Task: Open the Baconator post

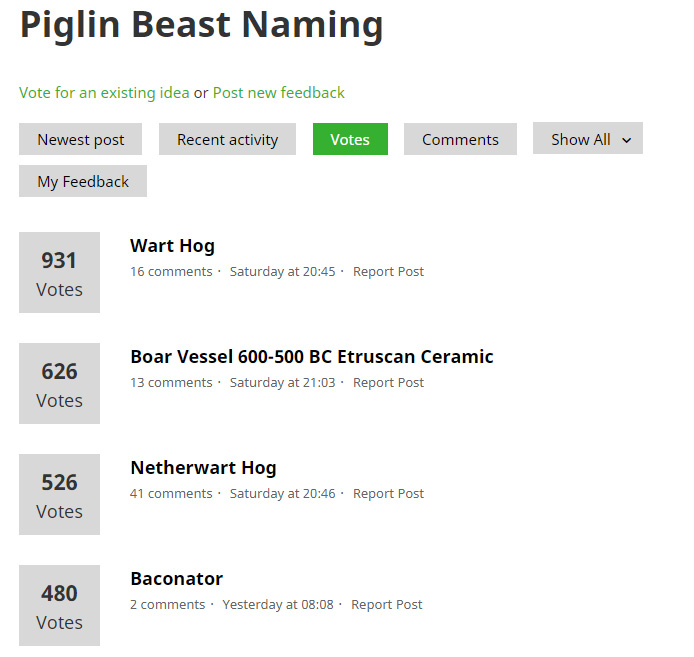Action: 176,578
